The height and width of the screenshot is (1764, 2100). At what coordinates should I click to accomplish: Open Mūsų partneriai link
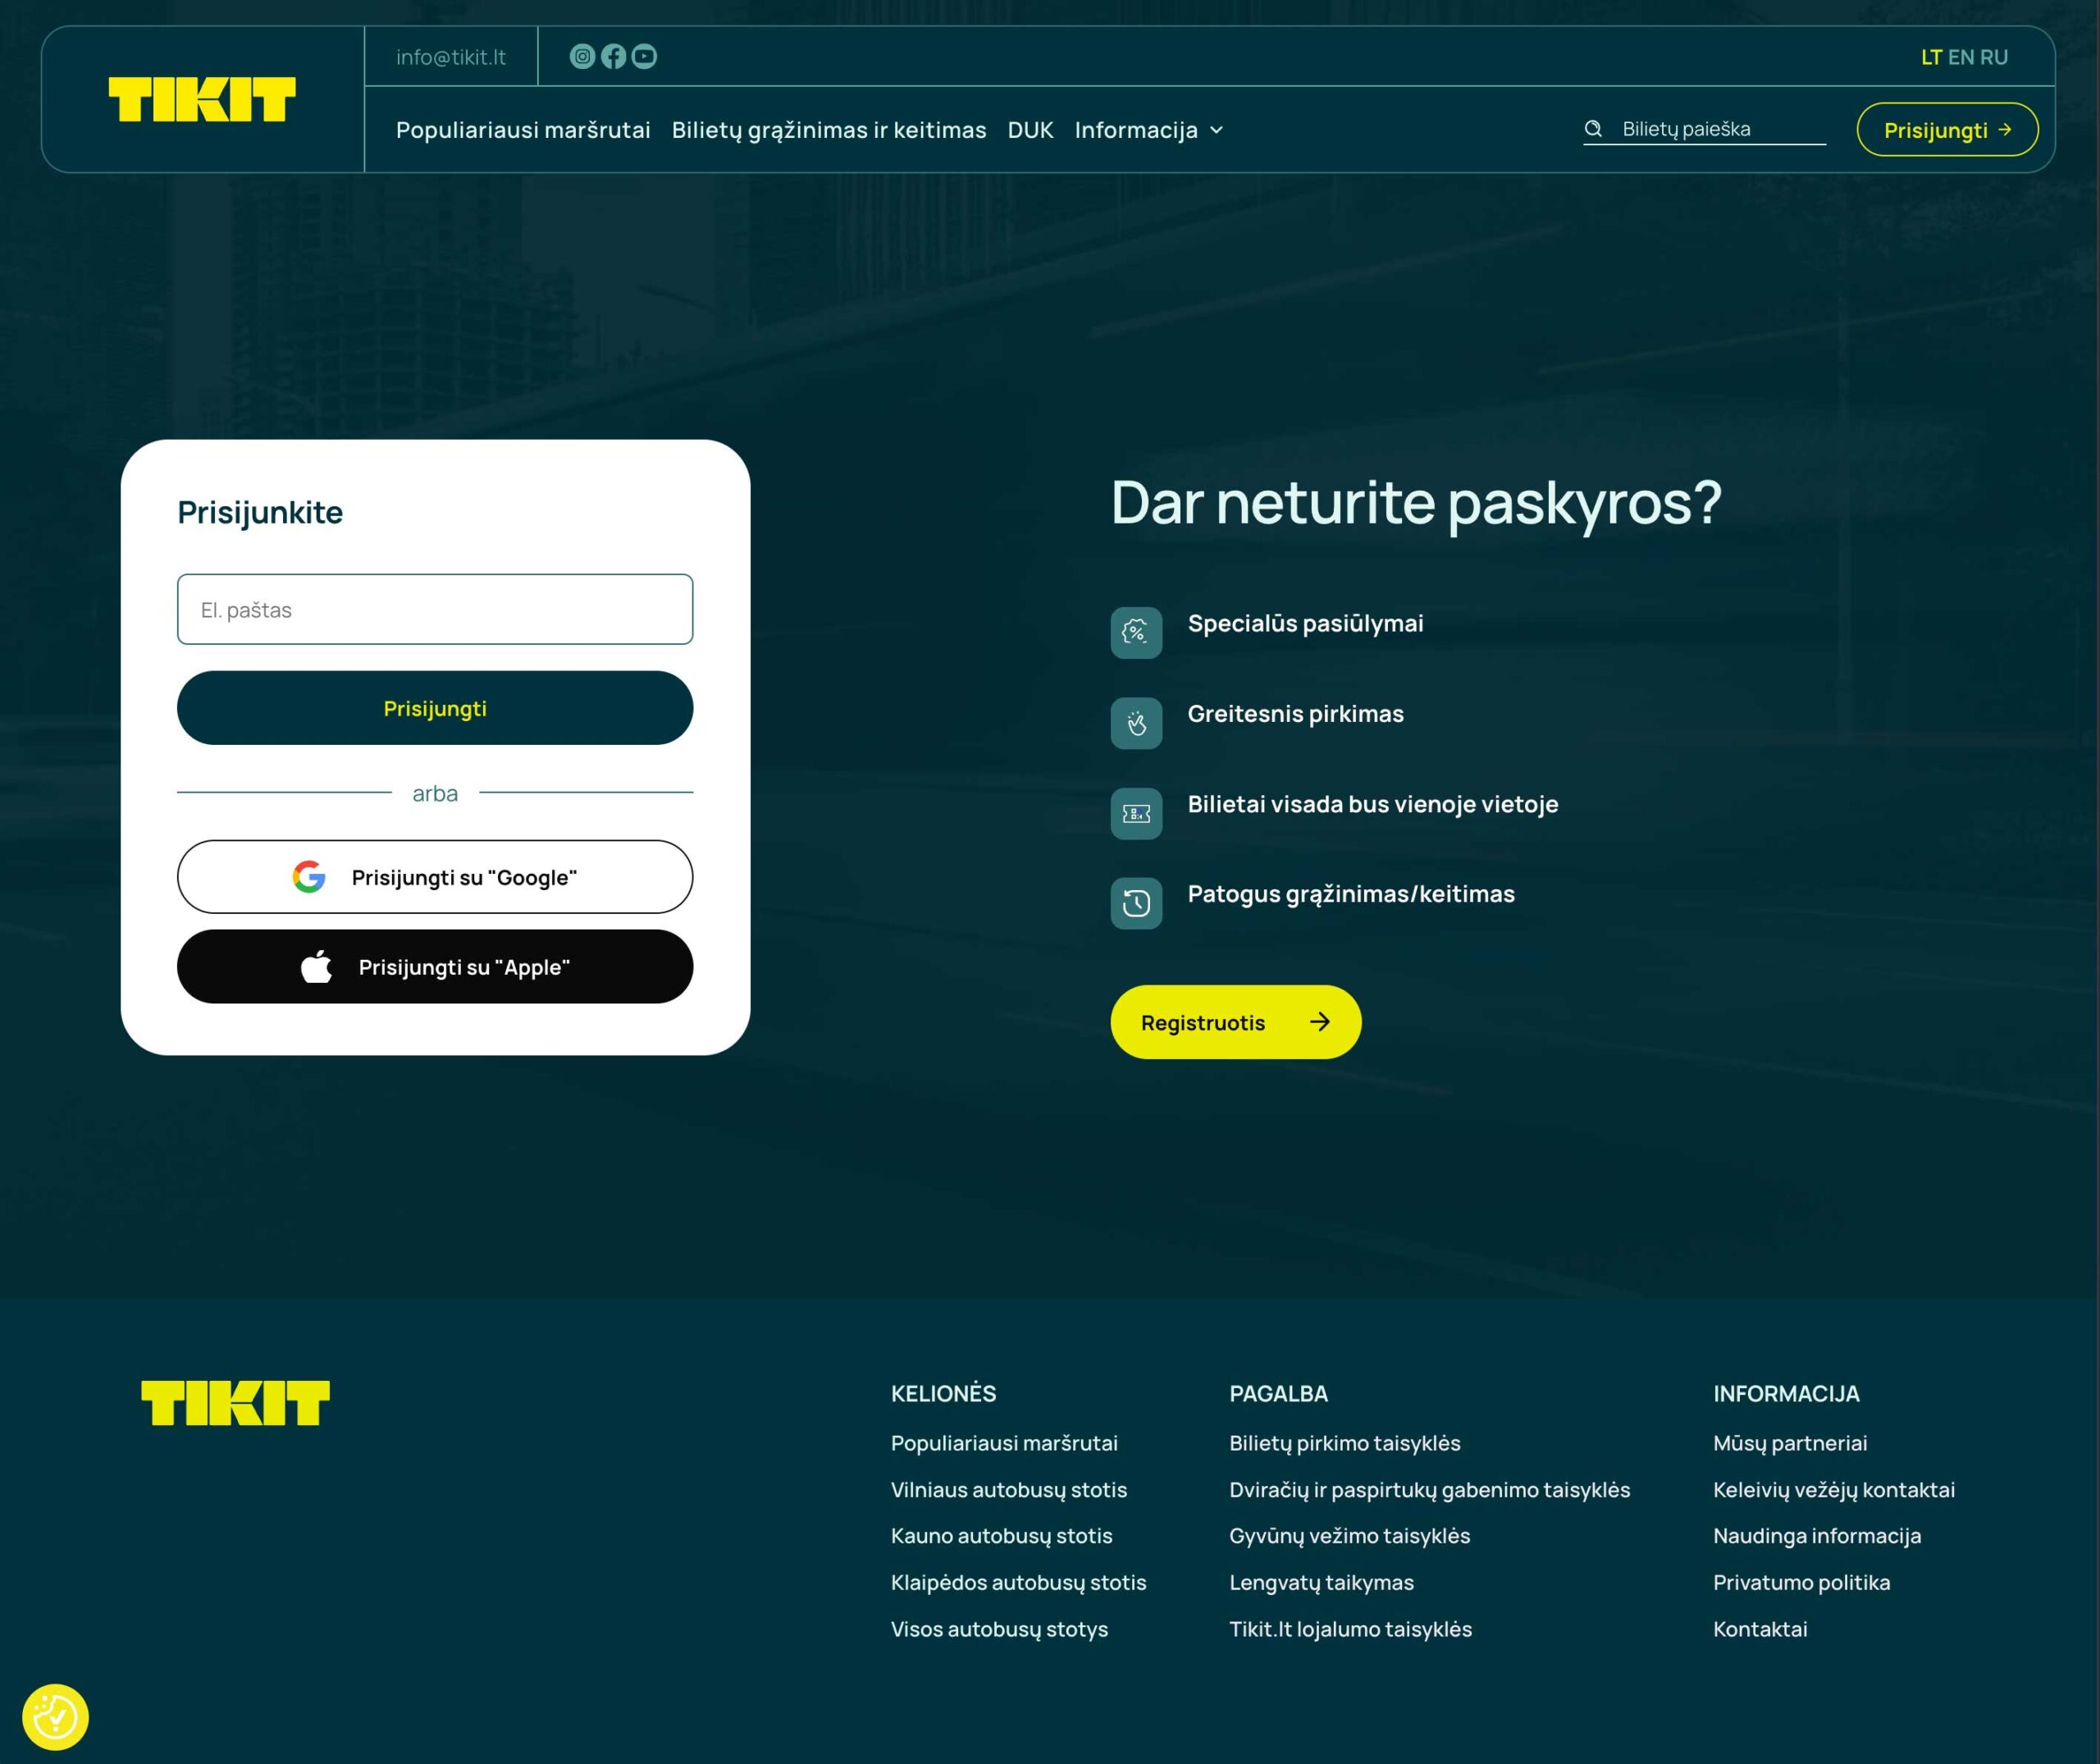1790,1443
